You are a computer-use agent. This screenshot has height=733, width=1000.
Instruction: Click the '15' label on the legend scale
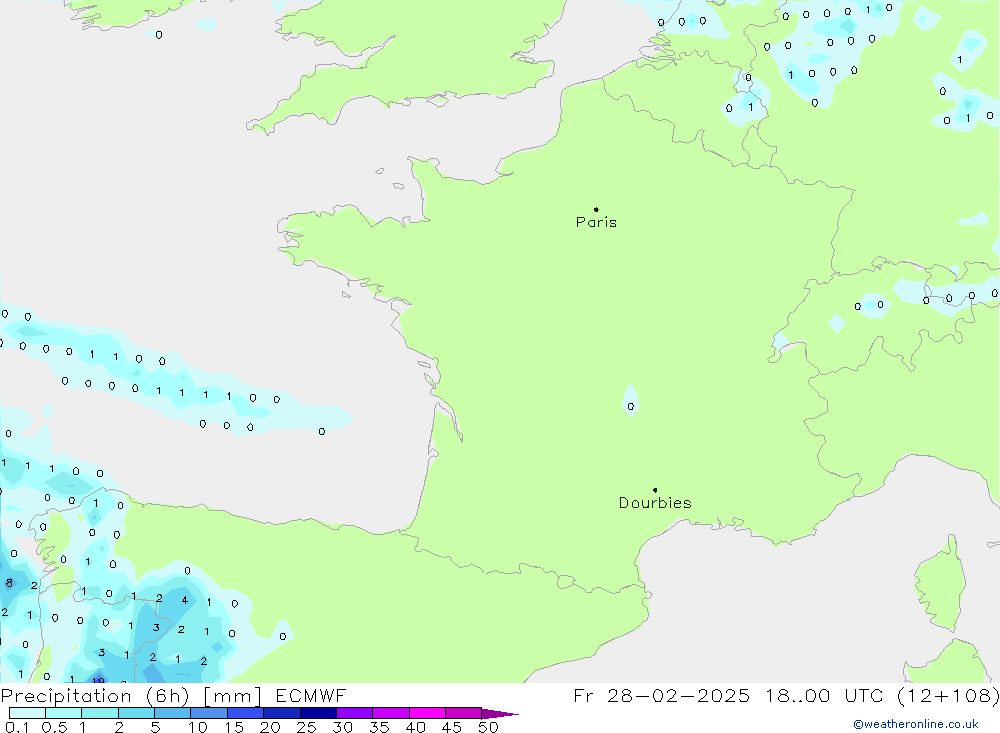(x=234, y=727)
